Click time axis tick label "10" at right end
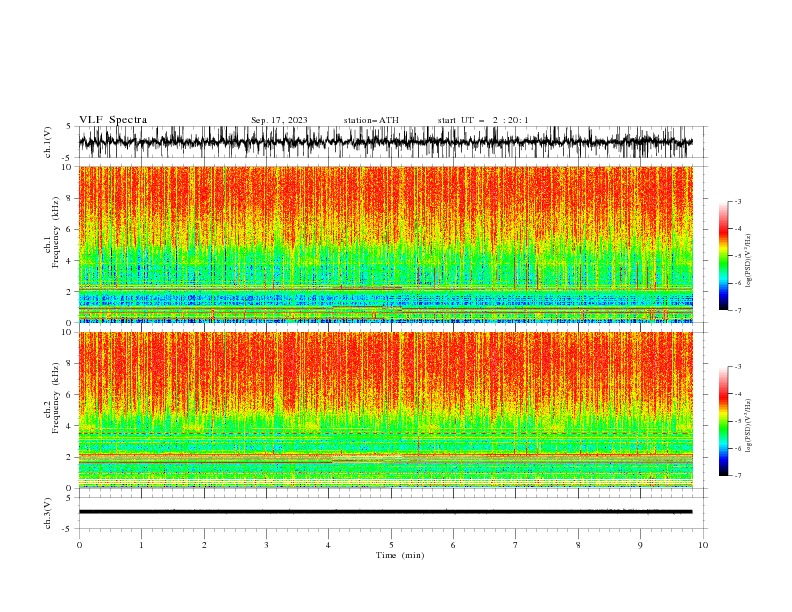792x612 pixels. click(x=703, y=545)
